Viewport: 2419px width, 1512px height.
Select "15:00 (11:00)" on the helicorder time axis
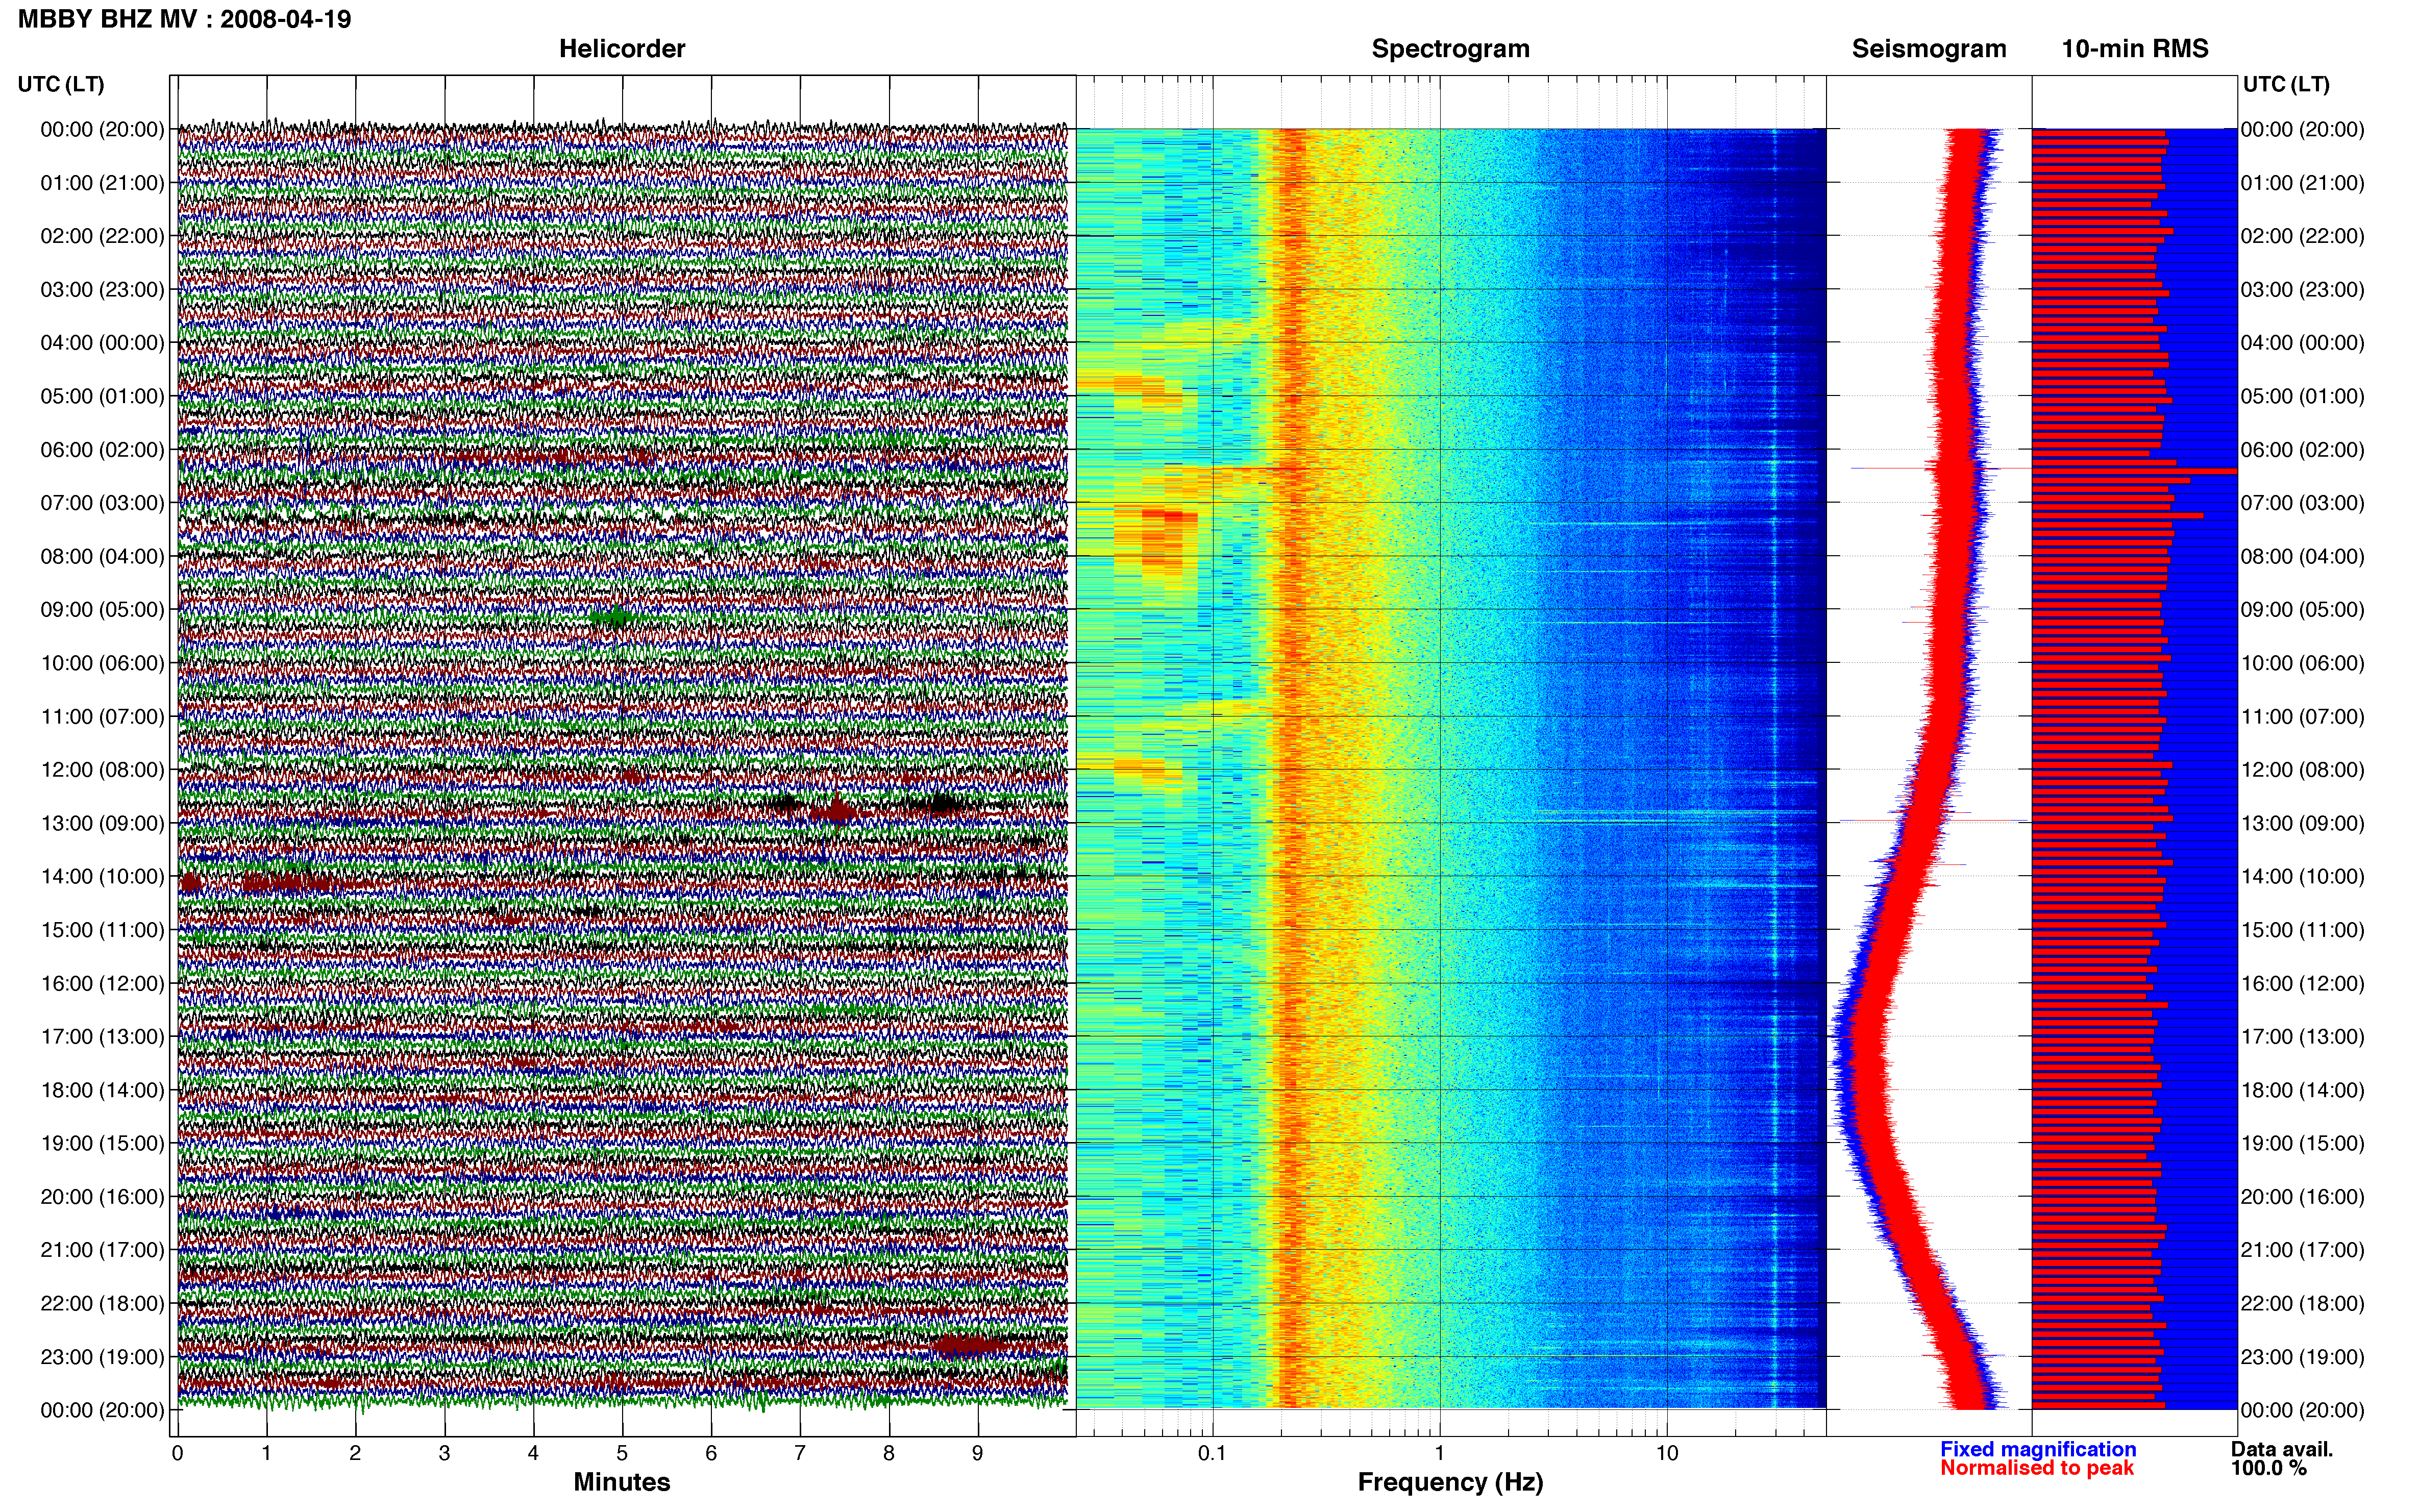102,930
